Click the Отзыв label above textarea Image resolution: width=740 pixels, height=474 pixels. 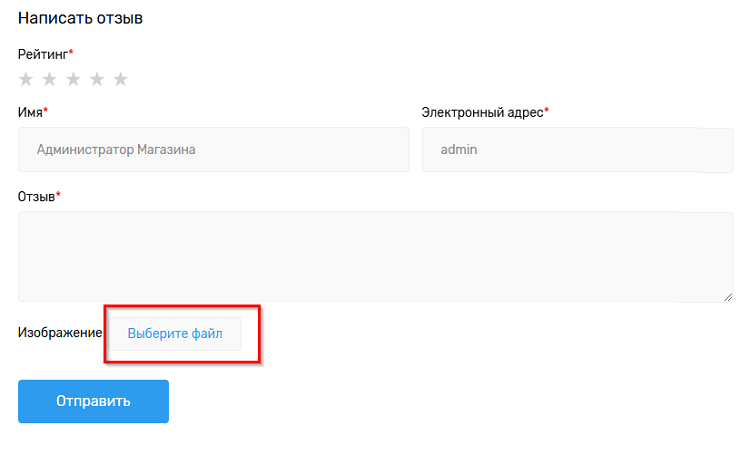[35, 196]
